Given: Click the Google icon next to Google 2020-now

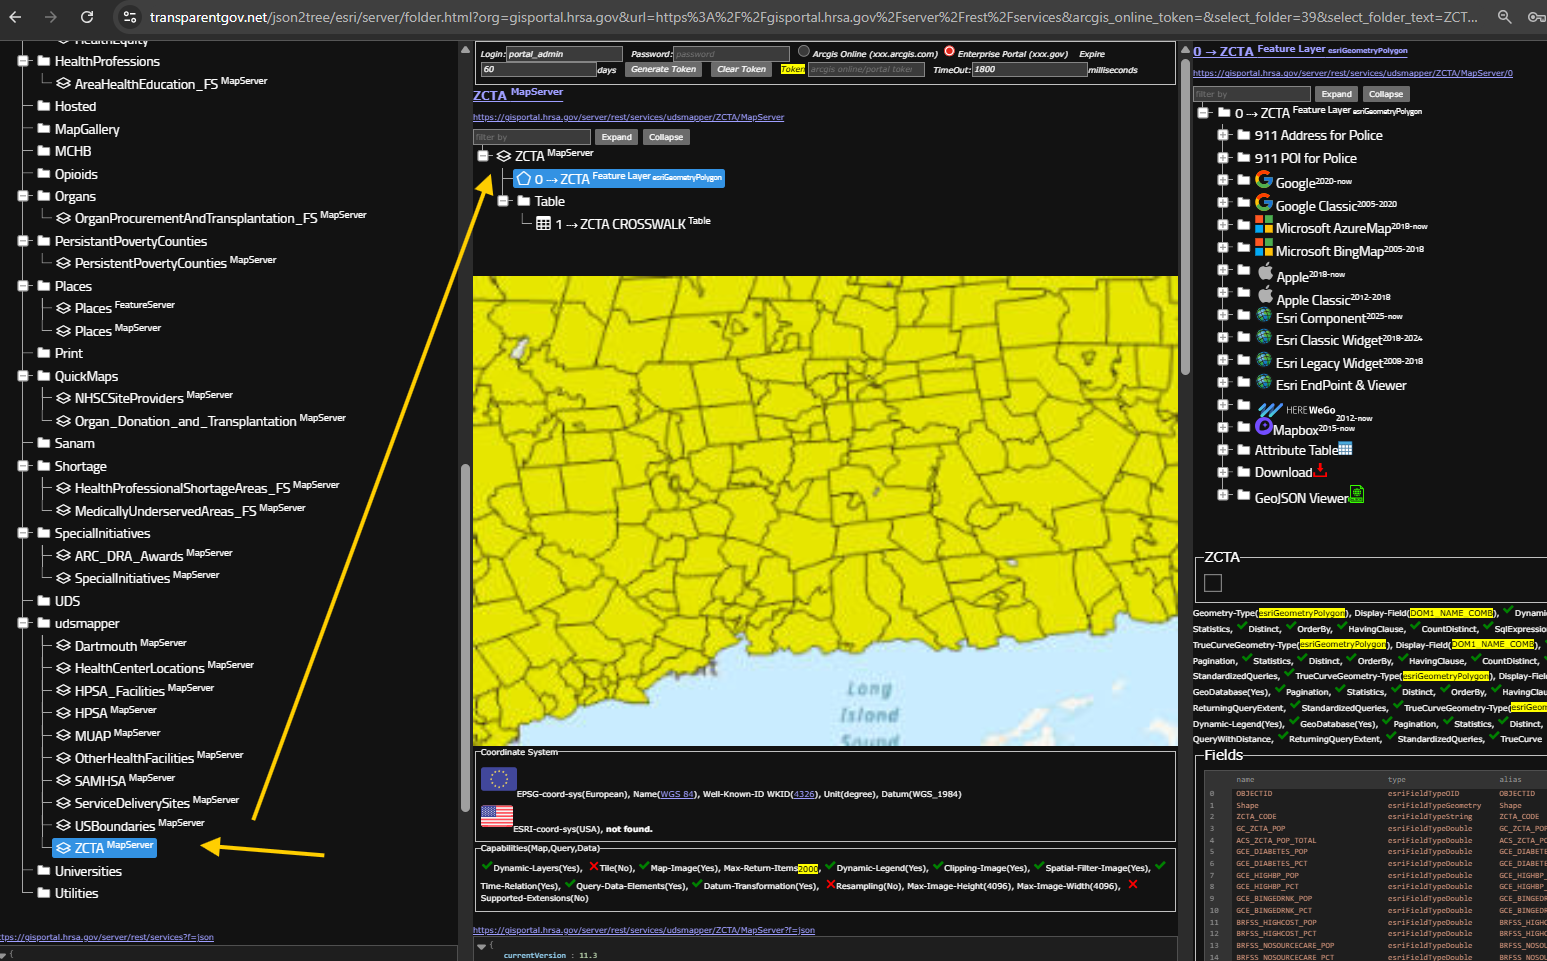Looking at the screenshot, I should click(1264, 180).
